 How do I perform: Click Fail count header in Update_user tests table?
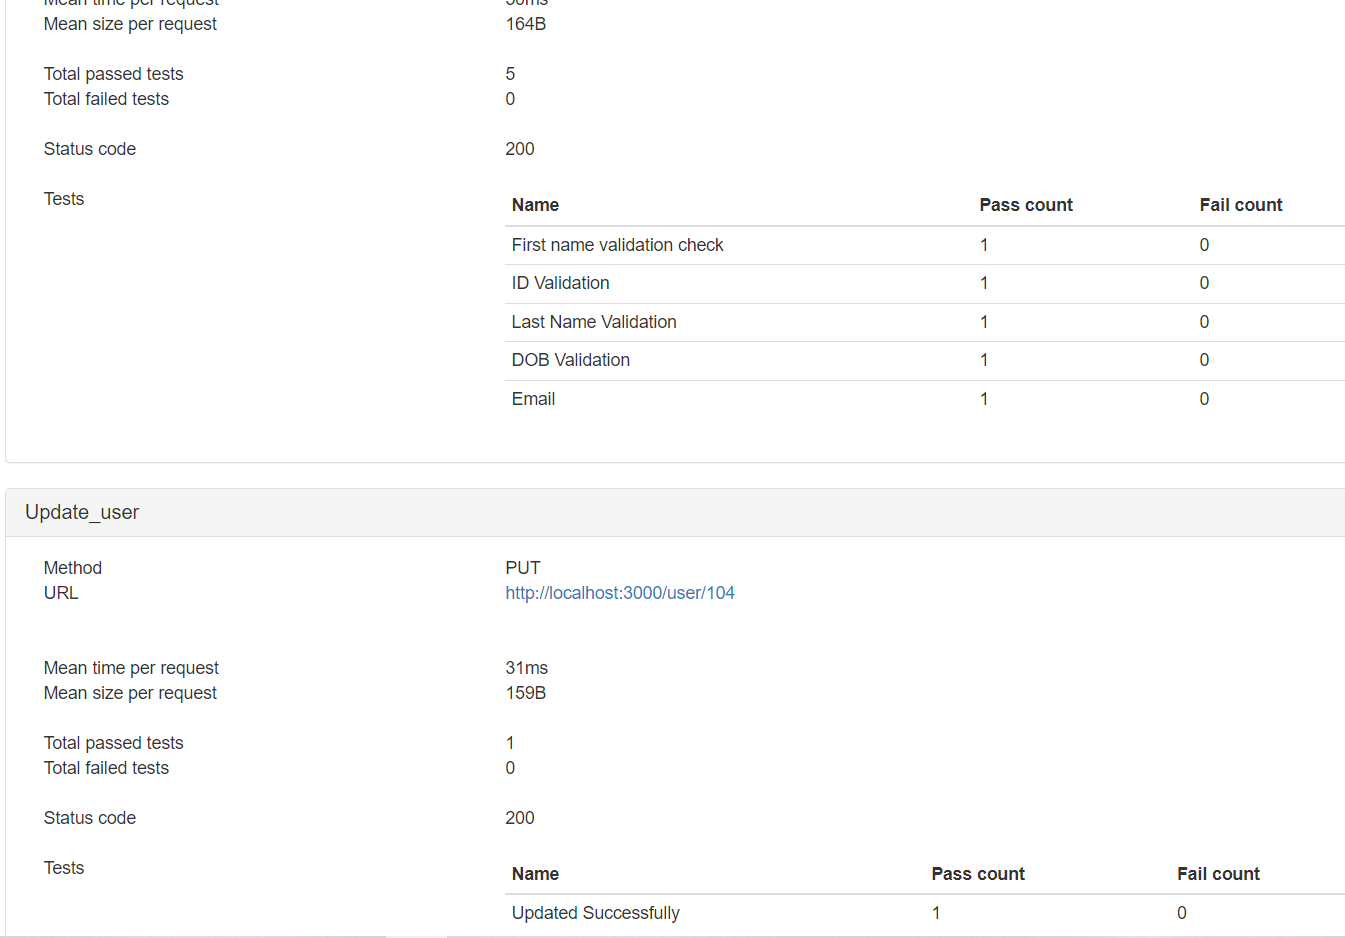coord(1218,874)
